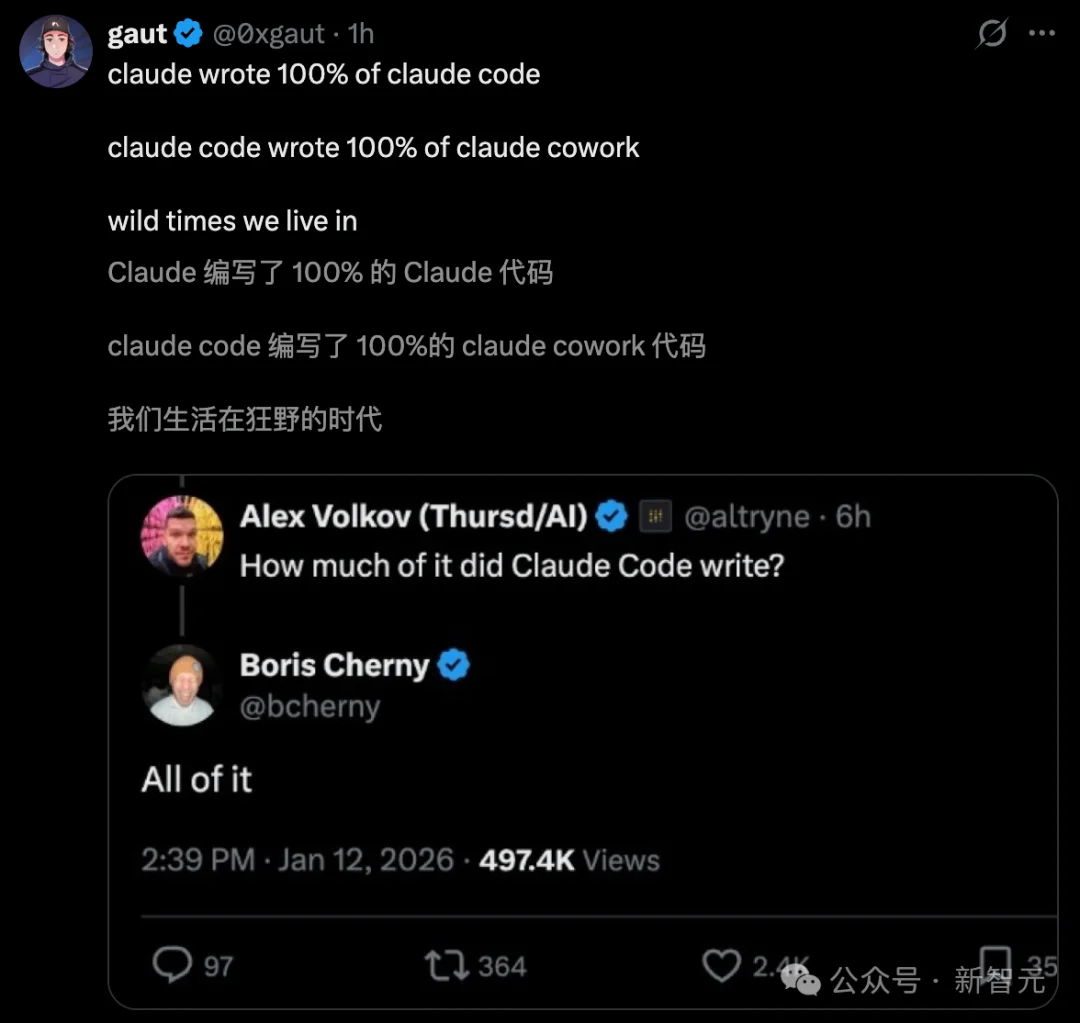This screenshot has height=1023, width=1080.
Task: Click Boris Cherny's verified badge
Action: pos(454,665)
